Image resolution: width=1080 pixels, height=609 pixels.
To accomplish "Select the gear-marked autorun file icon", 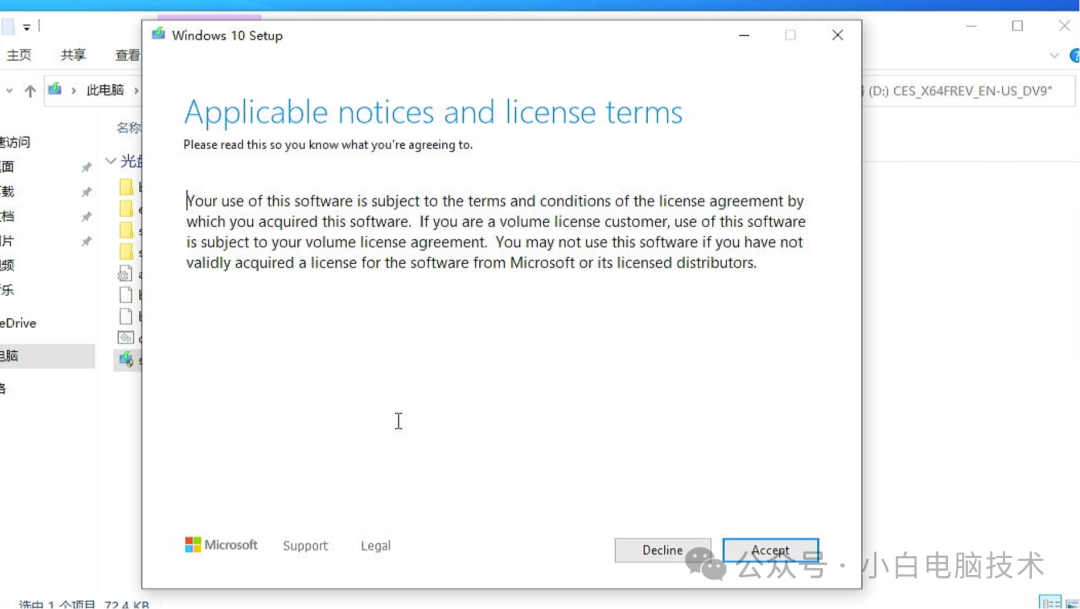I will (125, 273).
